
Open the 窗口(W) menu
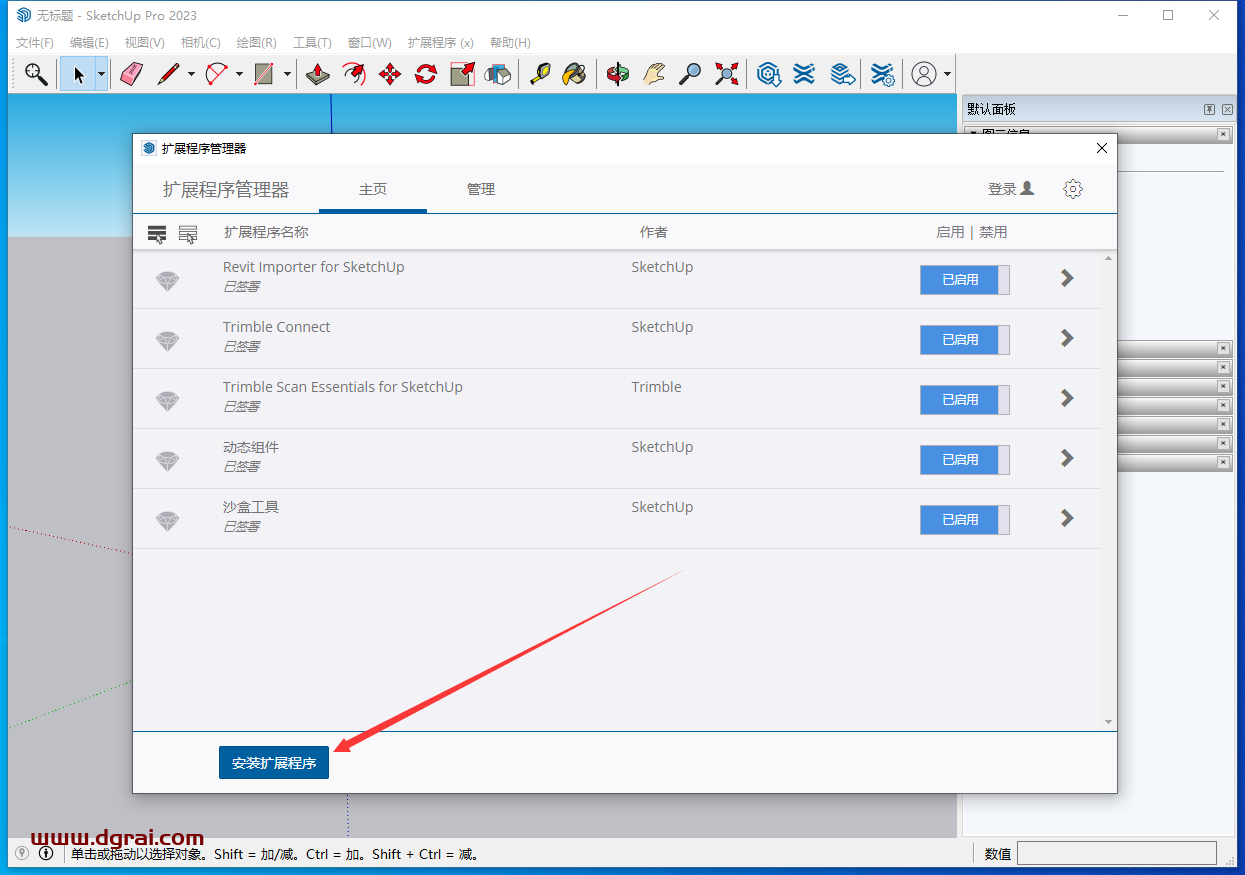tap(370, 43)
